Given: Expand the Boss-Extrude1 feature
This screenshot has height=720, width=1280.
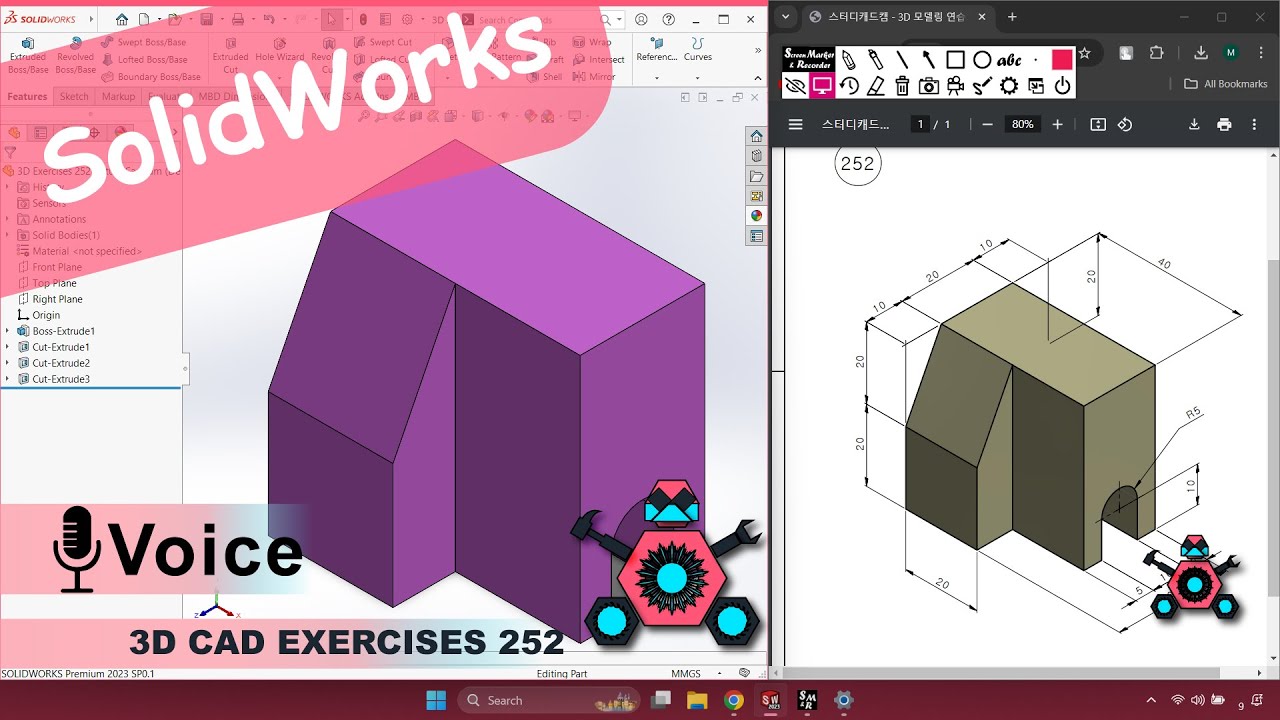Looking at the screenshot, I should click(8, 331).
